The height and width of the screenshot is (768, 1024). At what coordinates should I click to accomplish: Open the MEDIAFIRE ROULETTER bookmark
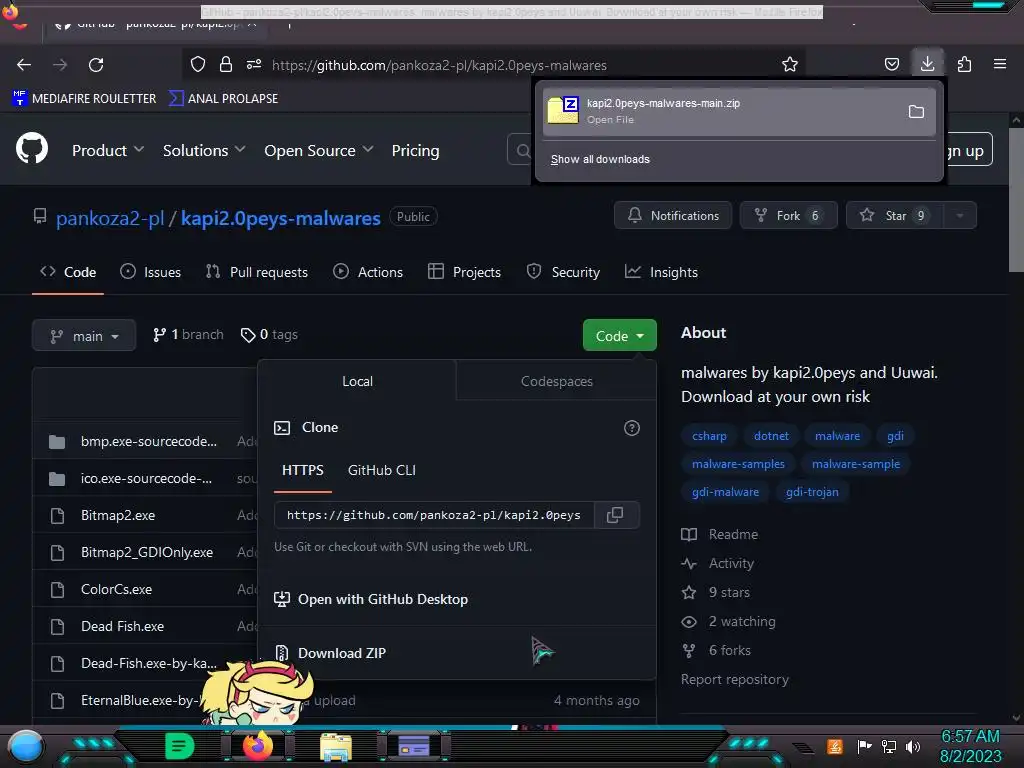(x=84, y=99)
